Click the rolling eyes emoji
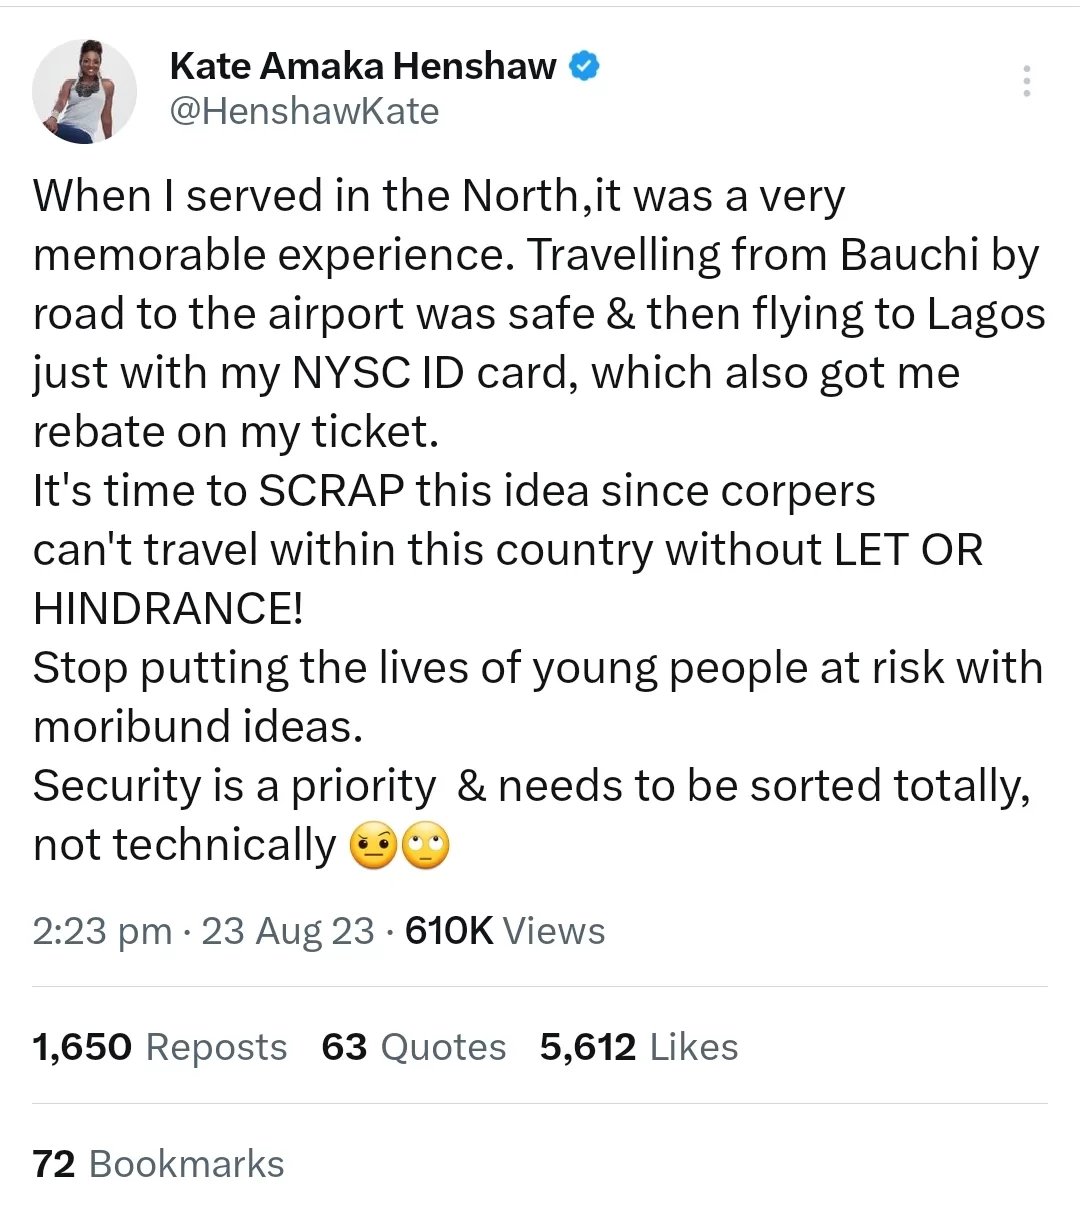 426,846
